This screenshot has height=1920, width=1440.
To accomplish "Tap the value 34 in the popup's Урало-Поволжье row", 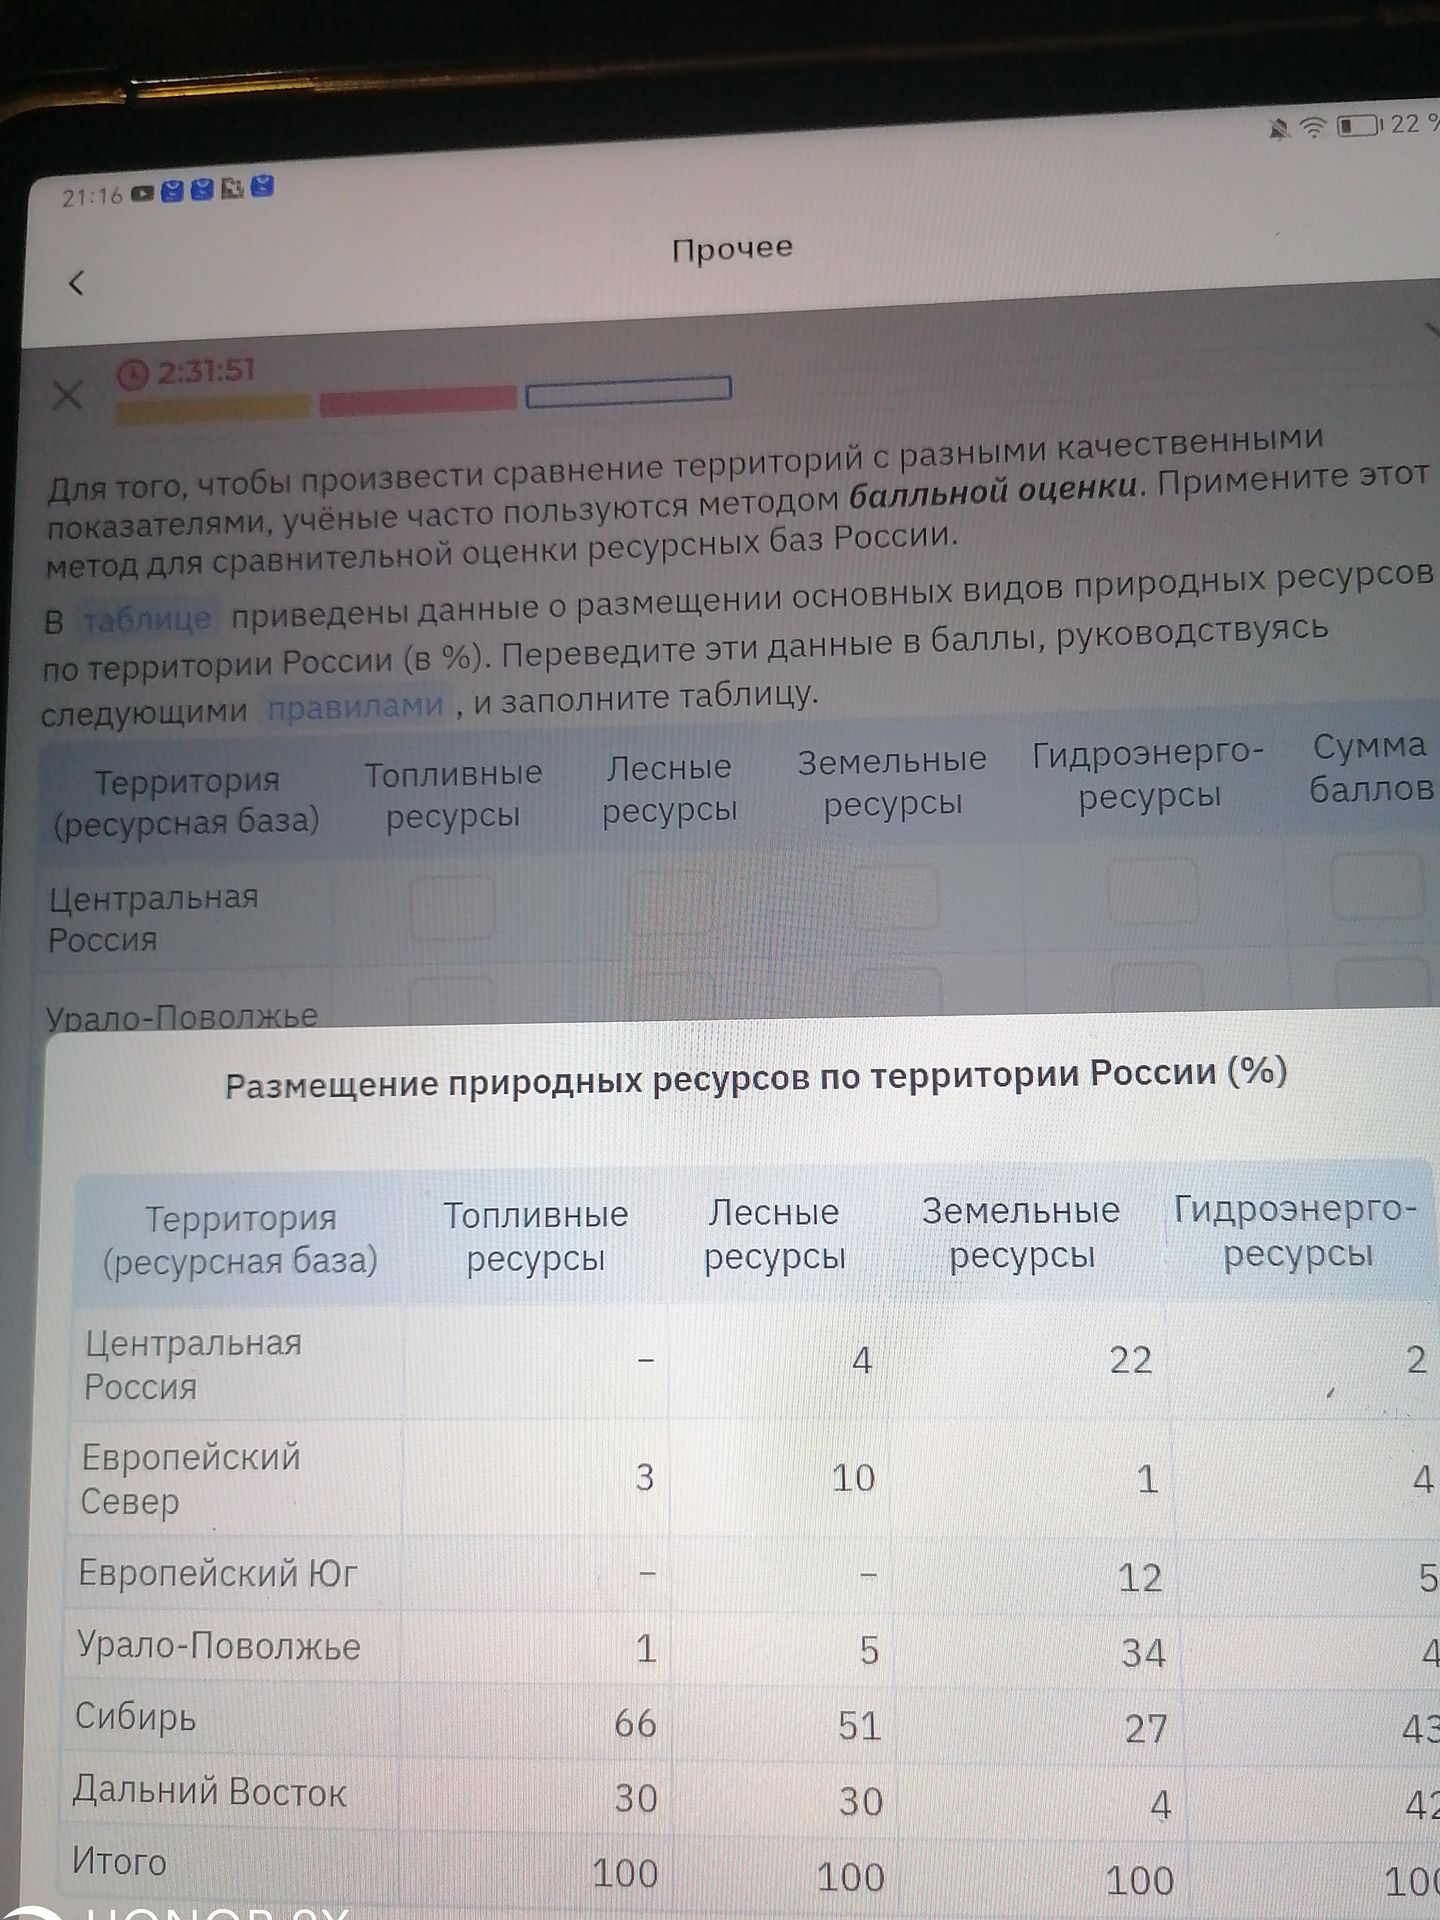I will [x=1143, y=1653].
